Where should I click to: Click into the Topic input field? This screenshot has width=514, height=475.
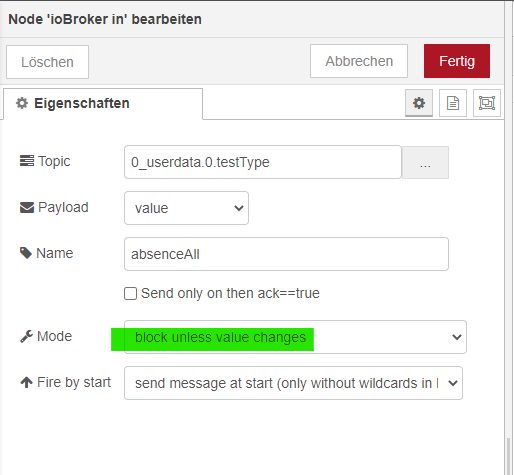pyautogui.click(x=263, y=162)
